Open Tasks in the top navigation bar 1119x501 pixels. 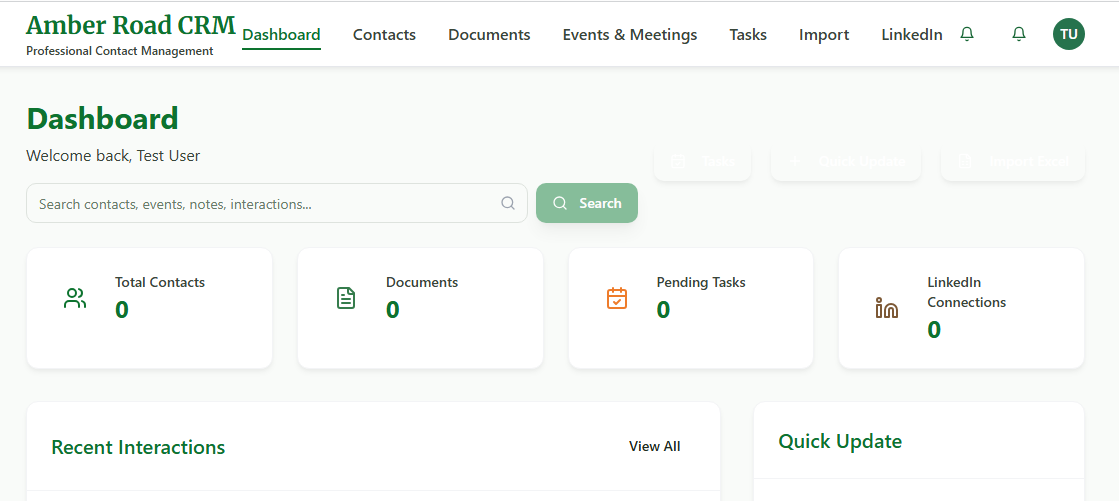(748, 34)
